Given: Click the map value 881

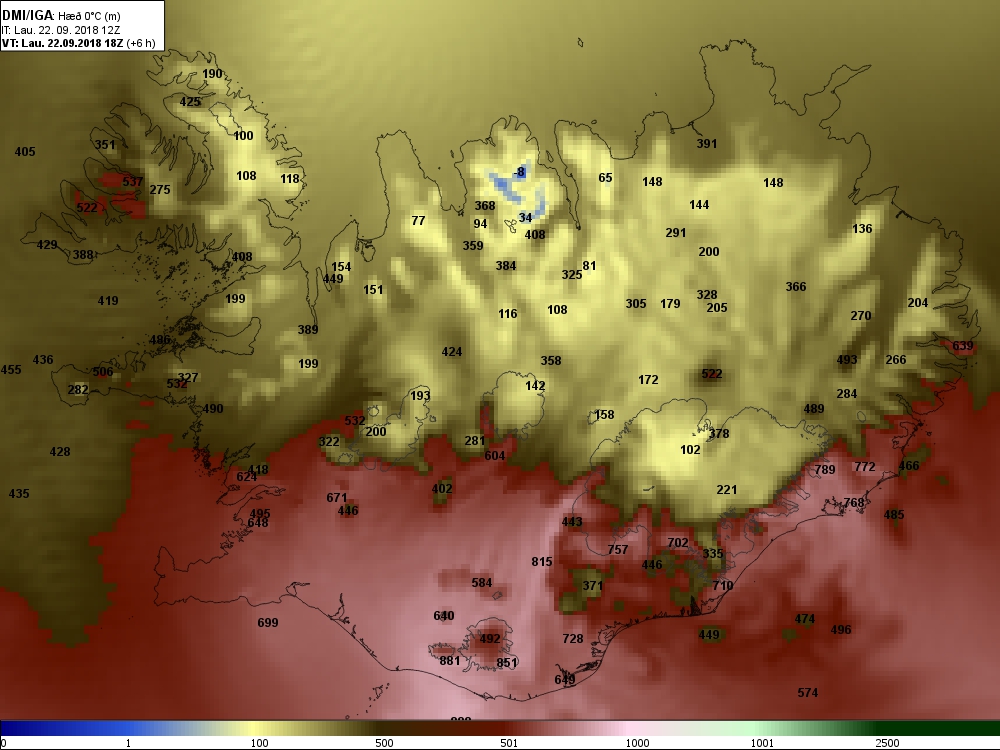Looking at the screenshot, I should [x=450, y=660].
